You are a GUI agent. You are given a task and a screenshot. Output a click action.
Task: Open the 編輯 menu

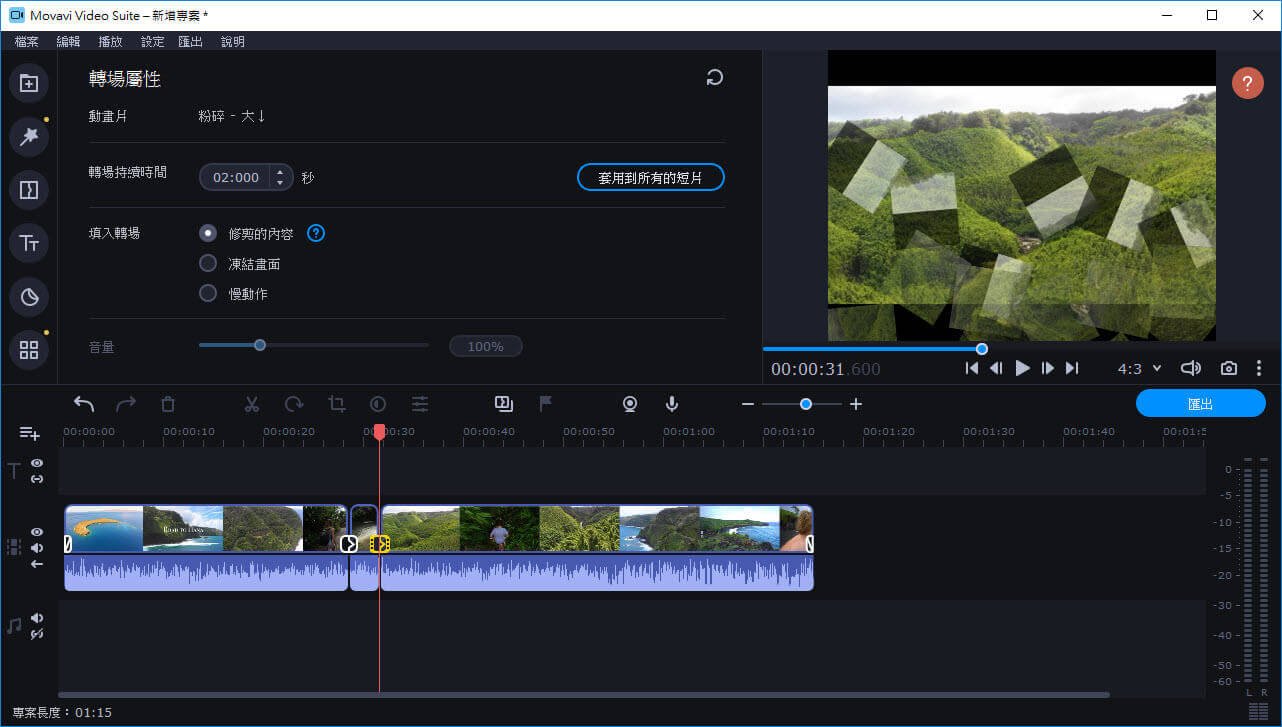(x=68, y=42)
